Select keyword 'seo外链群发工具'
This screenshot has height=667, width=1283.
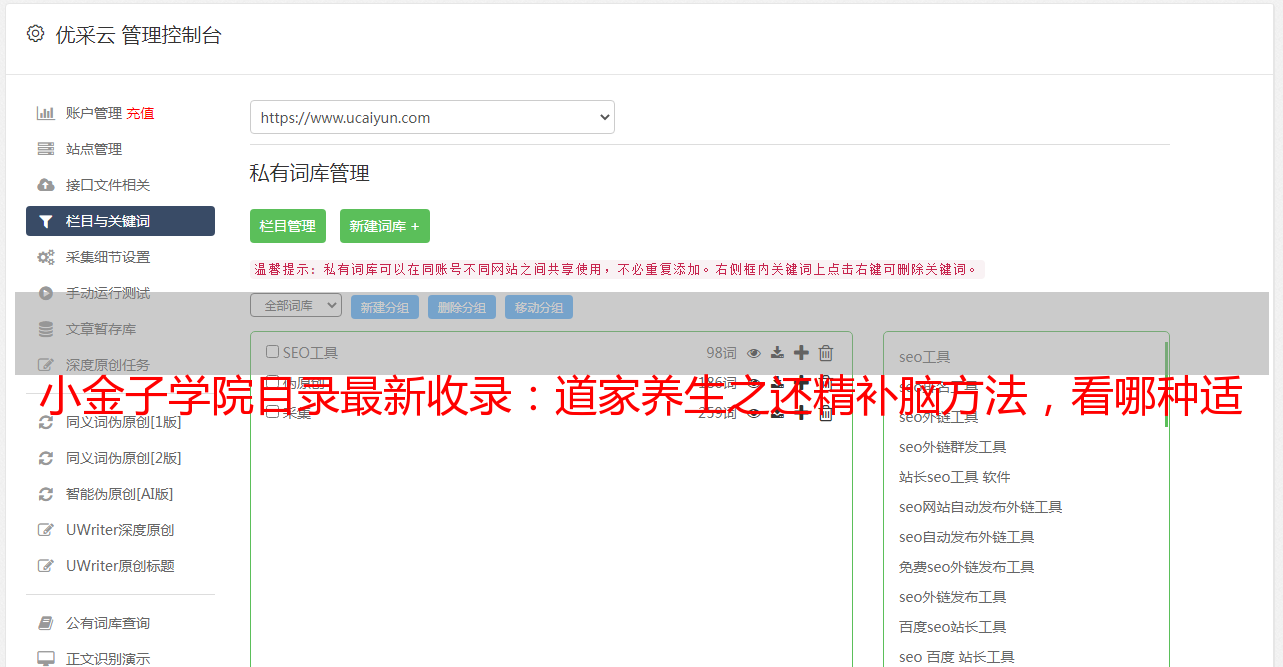coord(953,447)
